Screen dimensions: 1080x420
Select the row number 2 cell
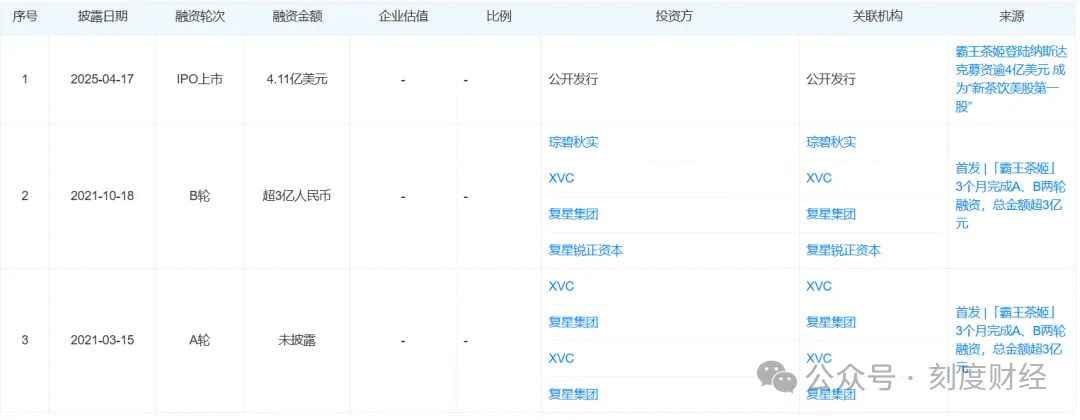tap(25, 196)
